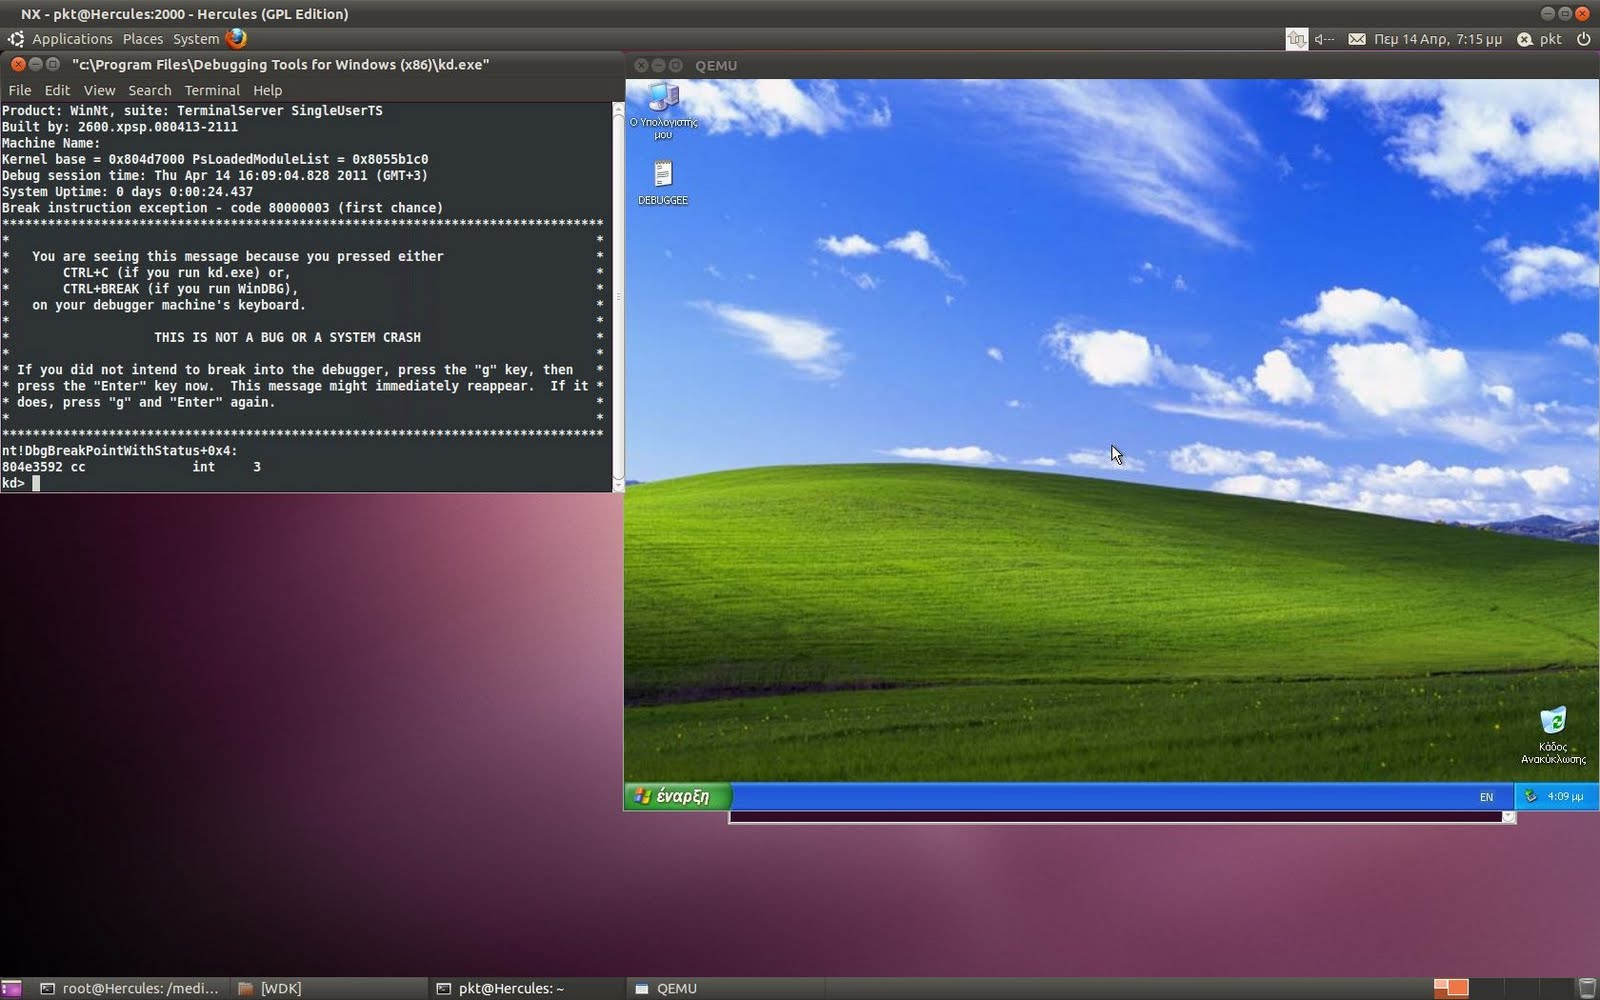This screenshot has height=1000, width=1600.
Task: Open the power session menu icon
Action: (x=1583, y=39)
